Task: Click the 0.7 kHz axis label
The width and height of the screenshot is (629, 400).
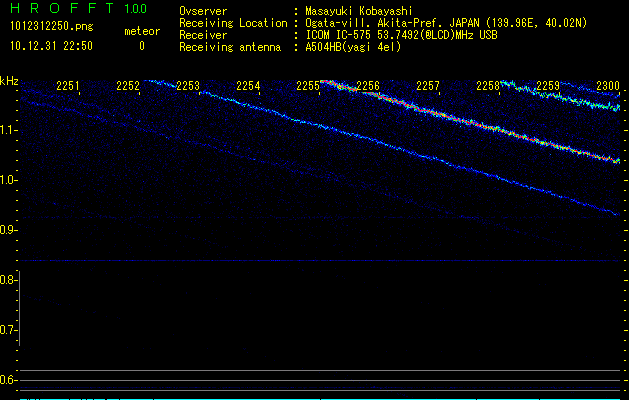Action: point(8,330)
